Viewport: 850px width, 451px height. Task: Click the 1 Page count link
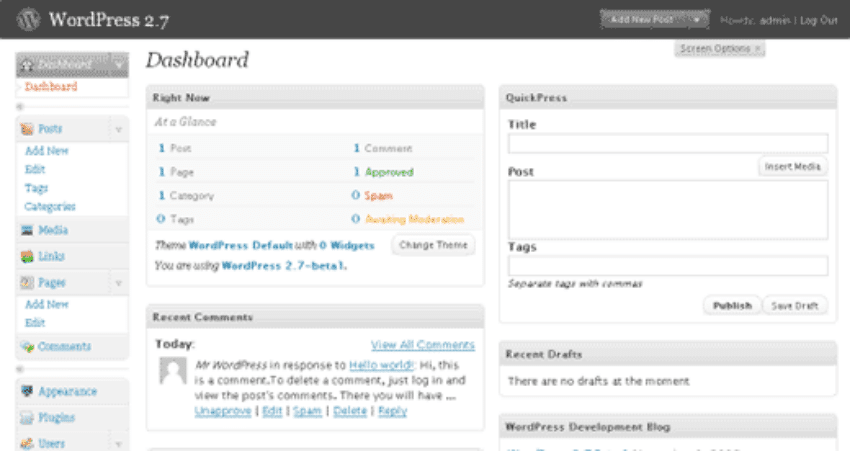[x=162, y=172]
